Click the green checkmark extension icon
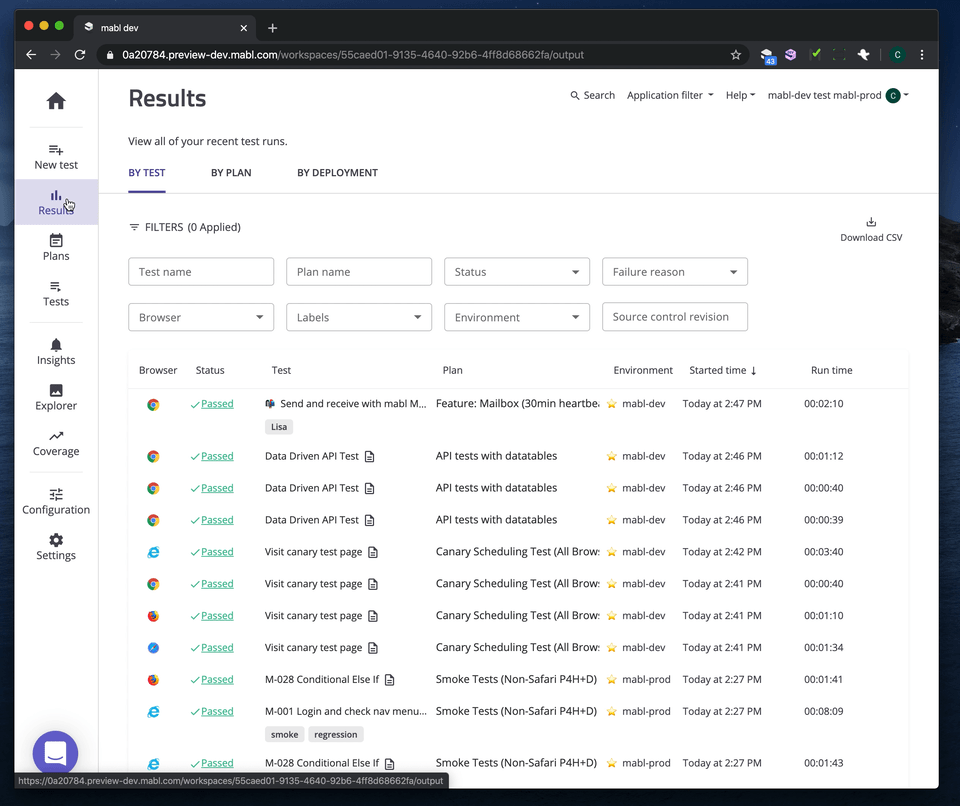960x806 pixels. click(x=815, y=54)
